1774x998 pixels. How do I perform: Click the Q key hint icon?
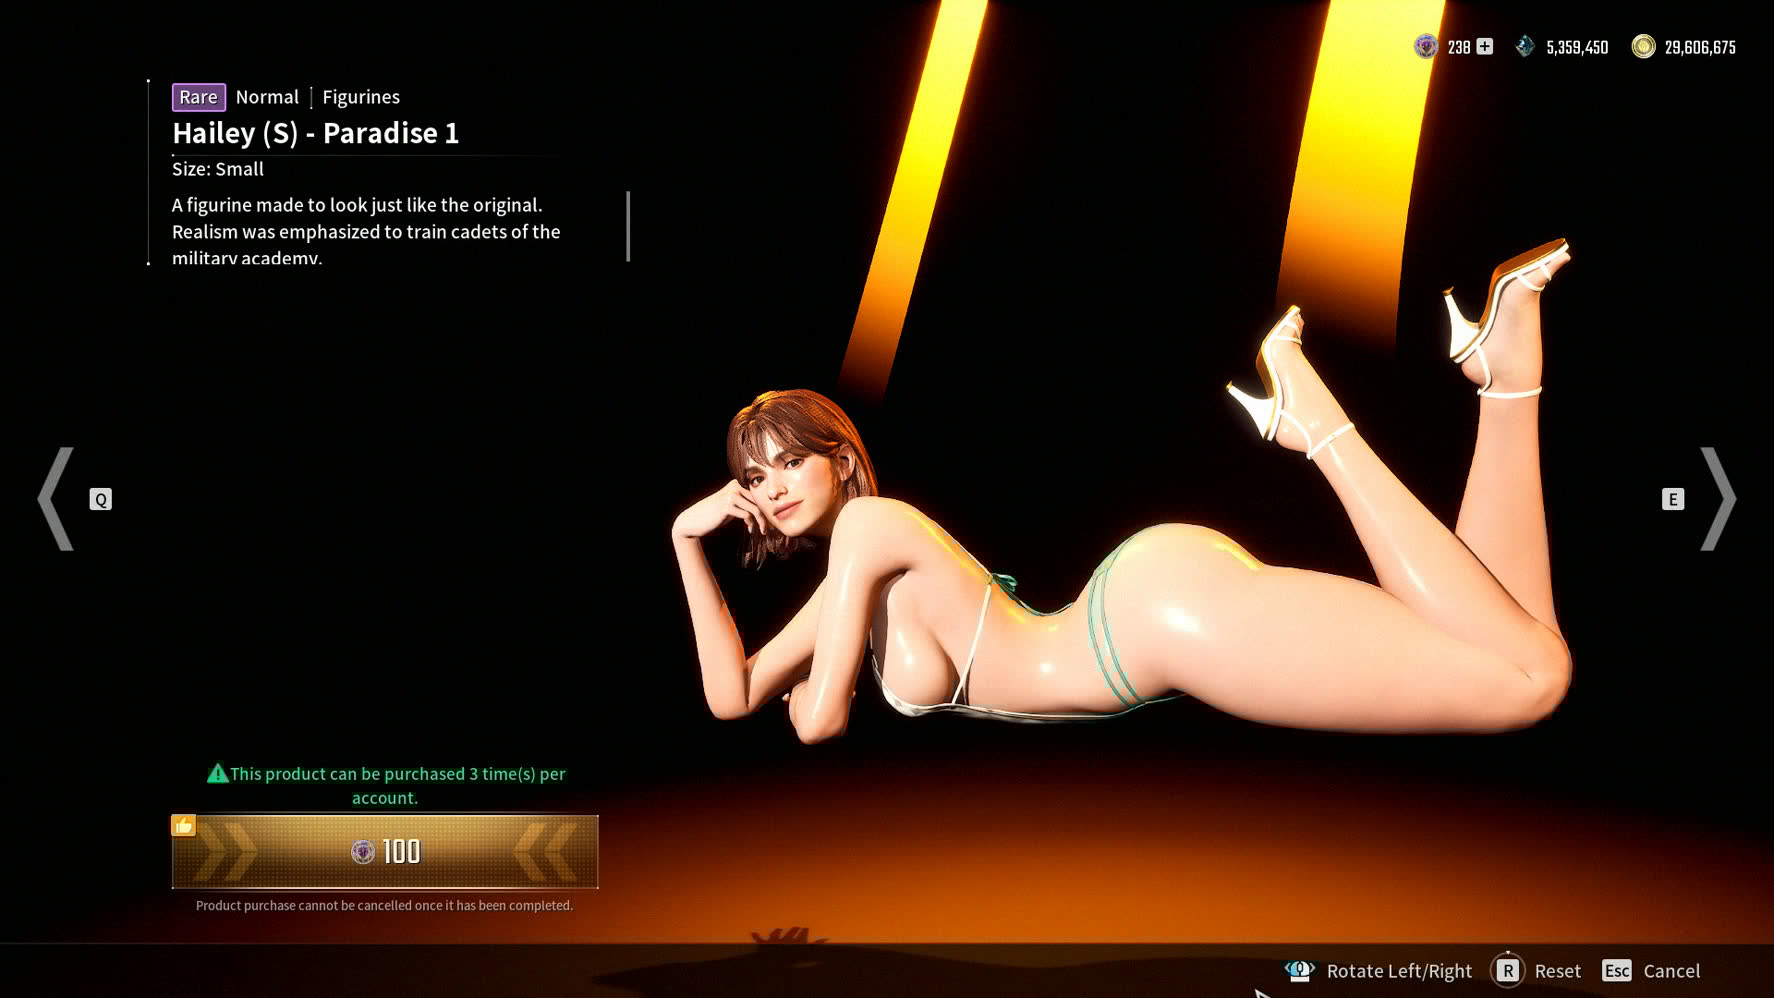point(100,500)
